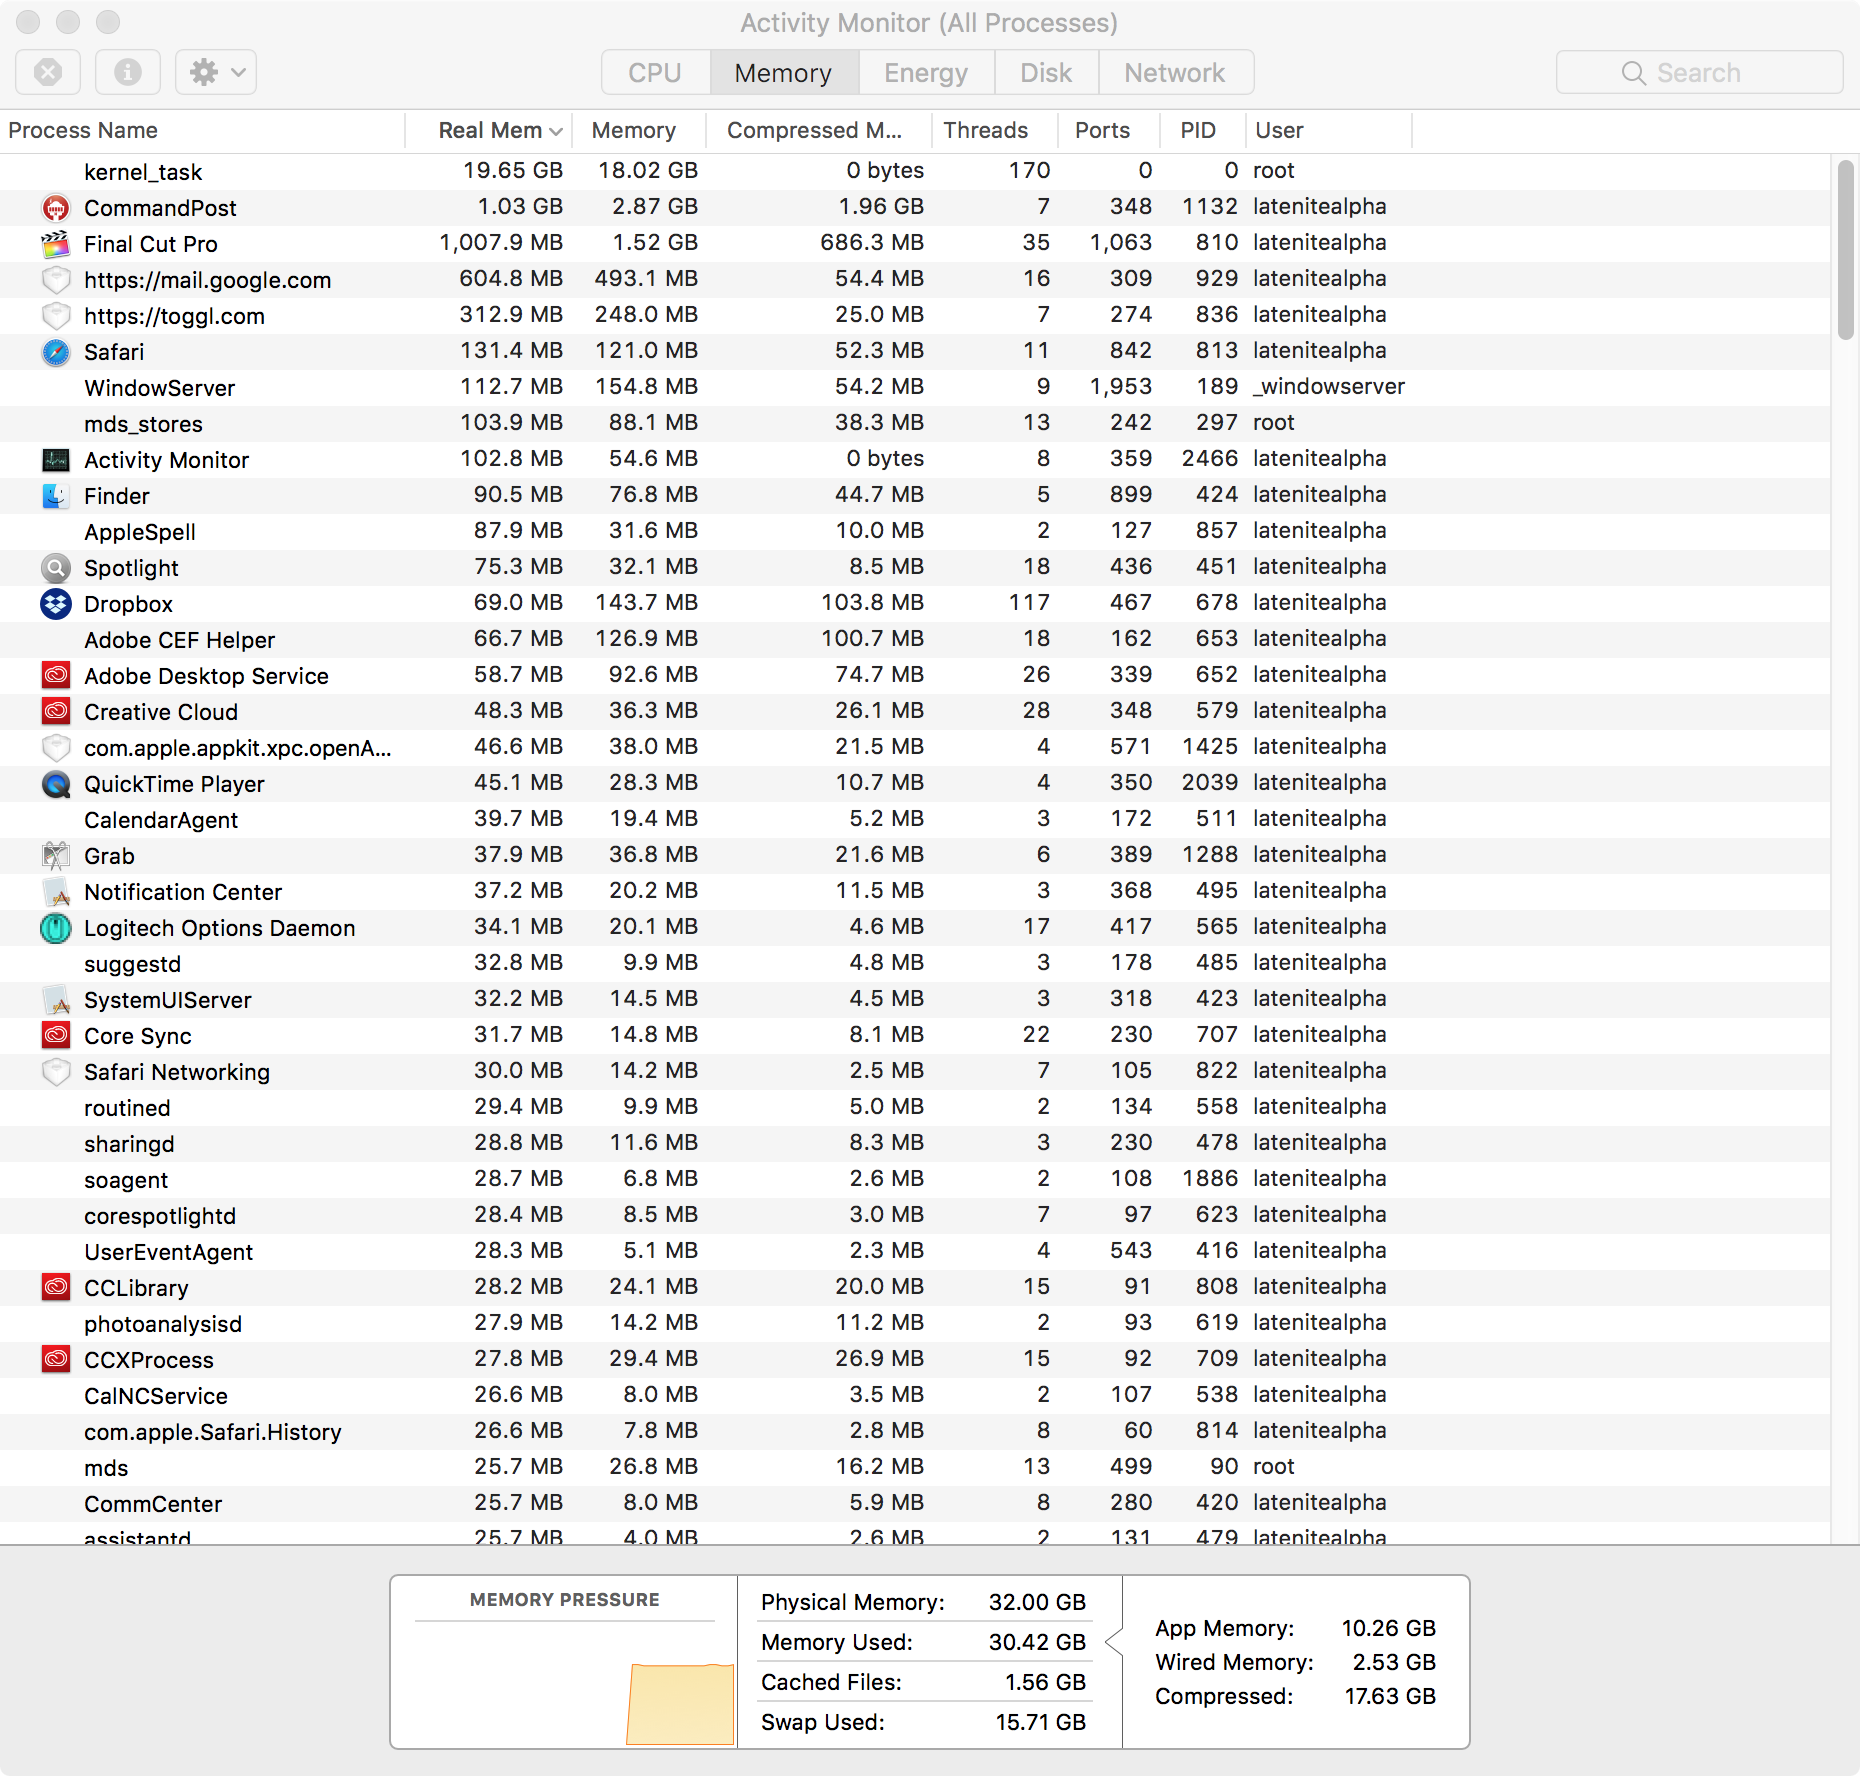This screenshot has height=1776, width=1860.
Task: Click the CommandPost process icon
Action: pyautogui.click(x=56, y=207)
